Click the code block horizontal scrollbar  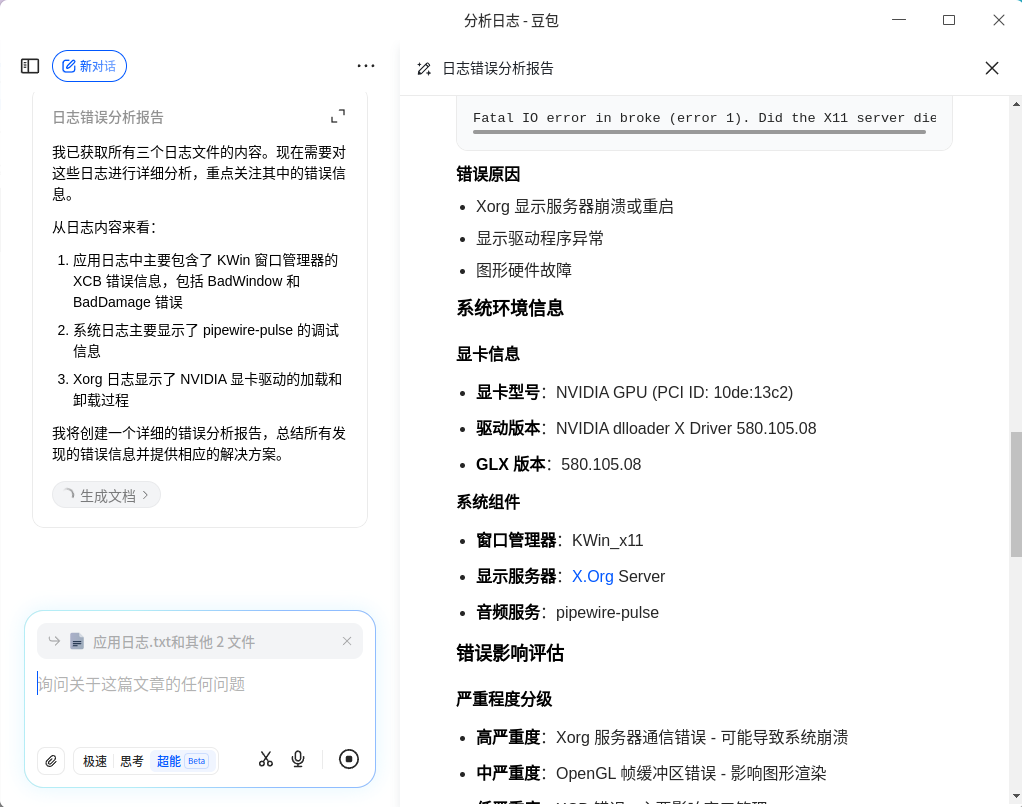click(x=699, y=132)
